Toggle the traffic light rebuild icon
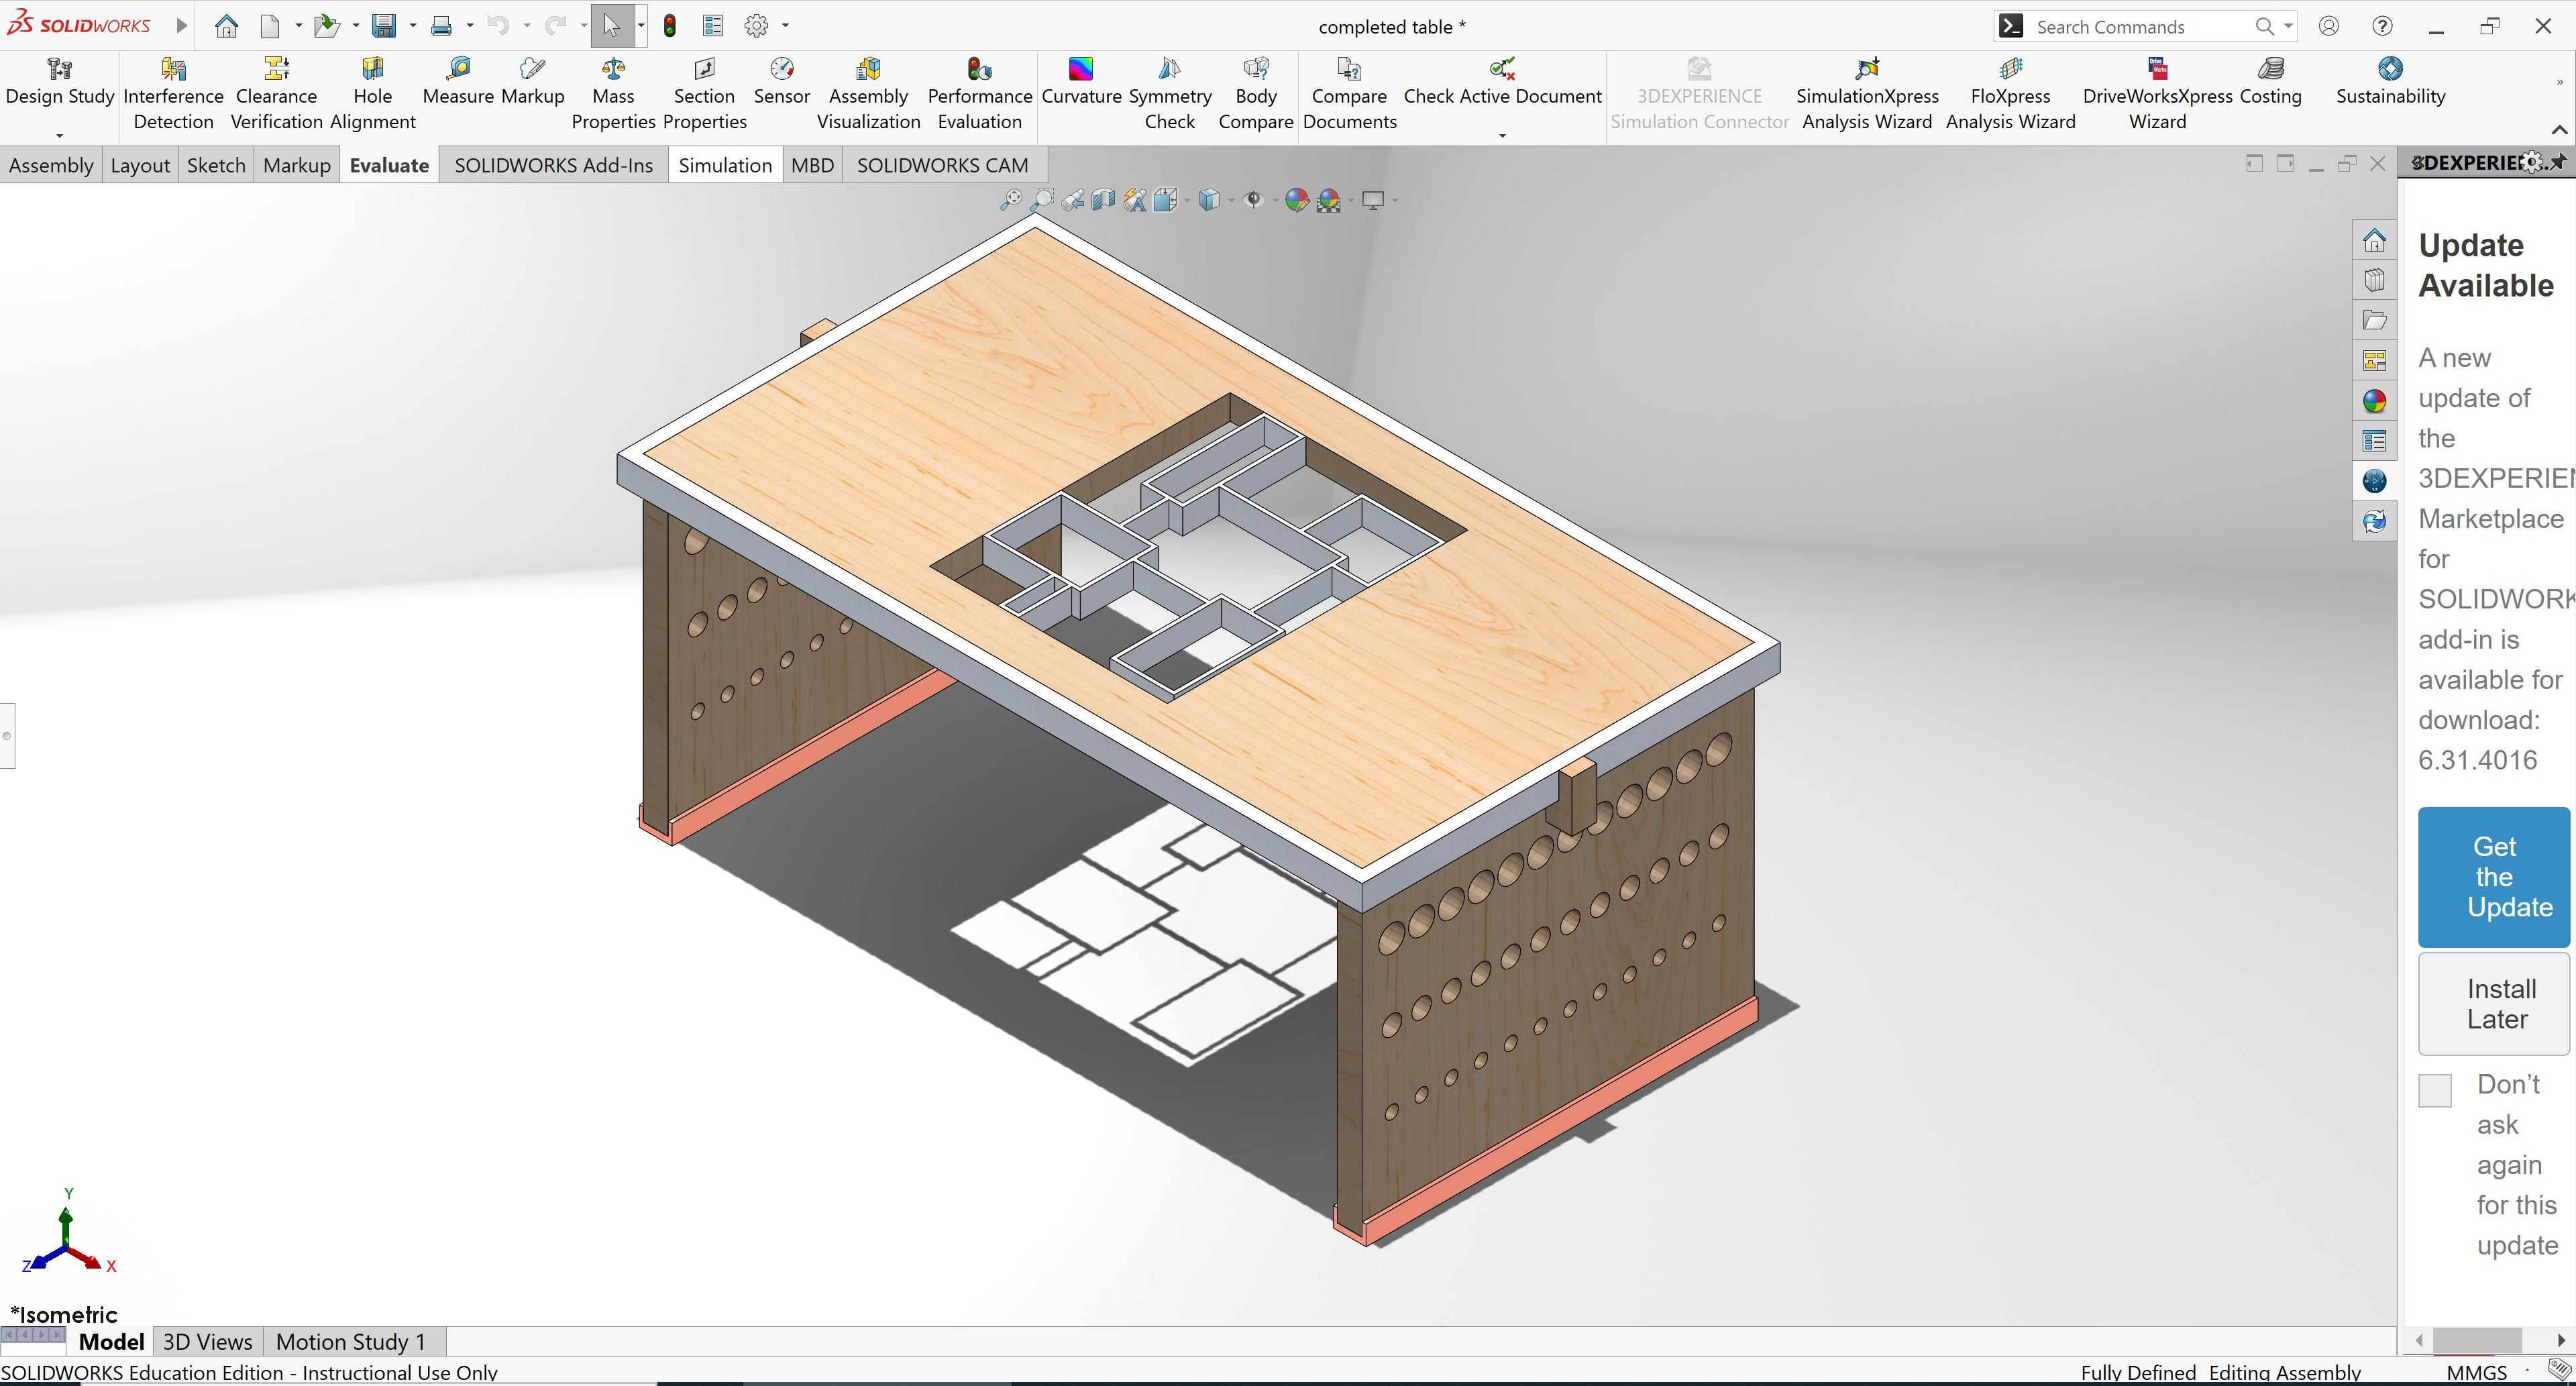The image size is (2576, 1386). pos(670,26)
